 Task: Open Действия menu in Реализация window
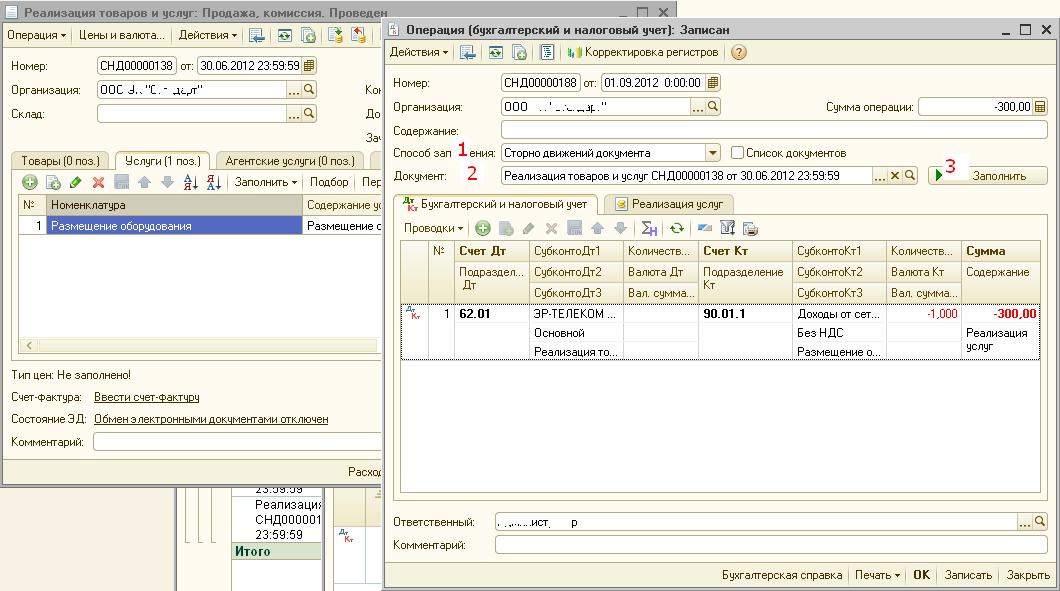[x=208, y=35]
